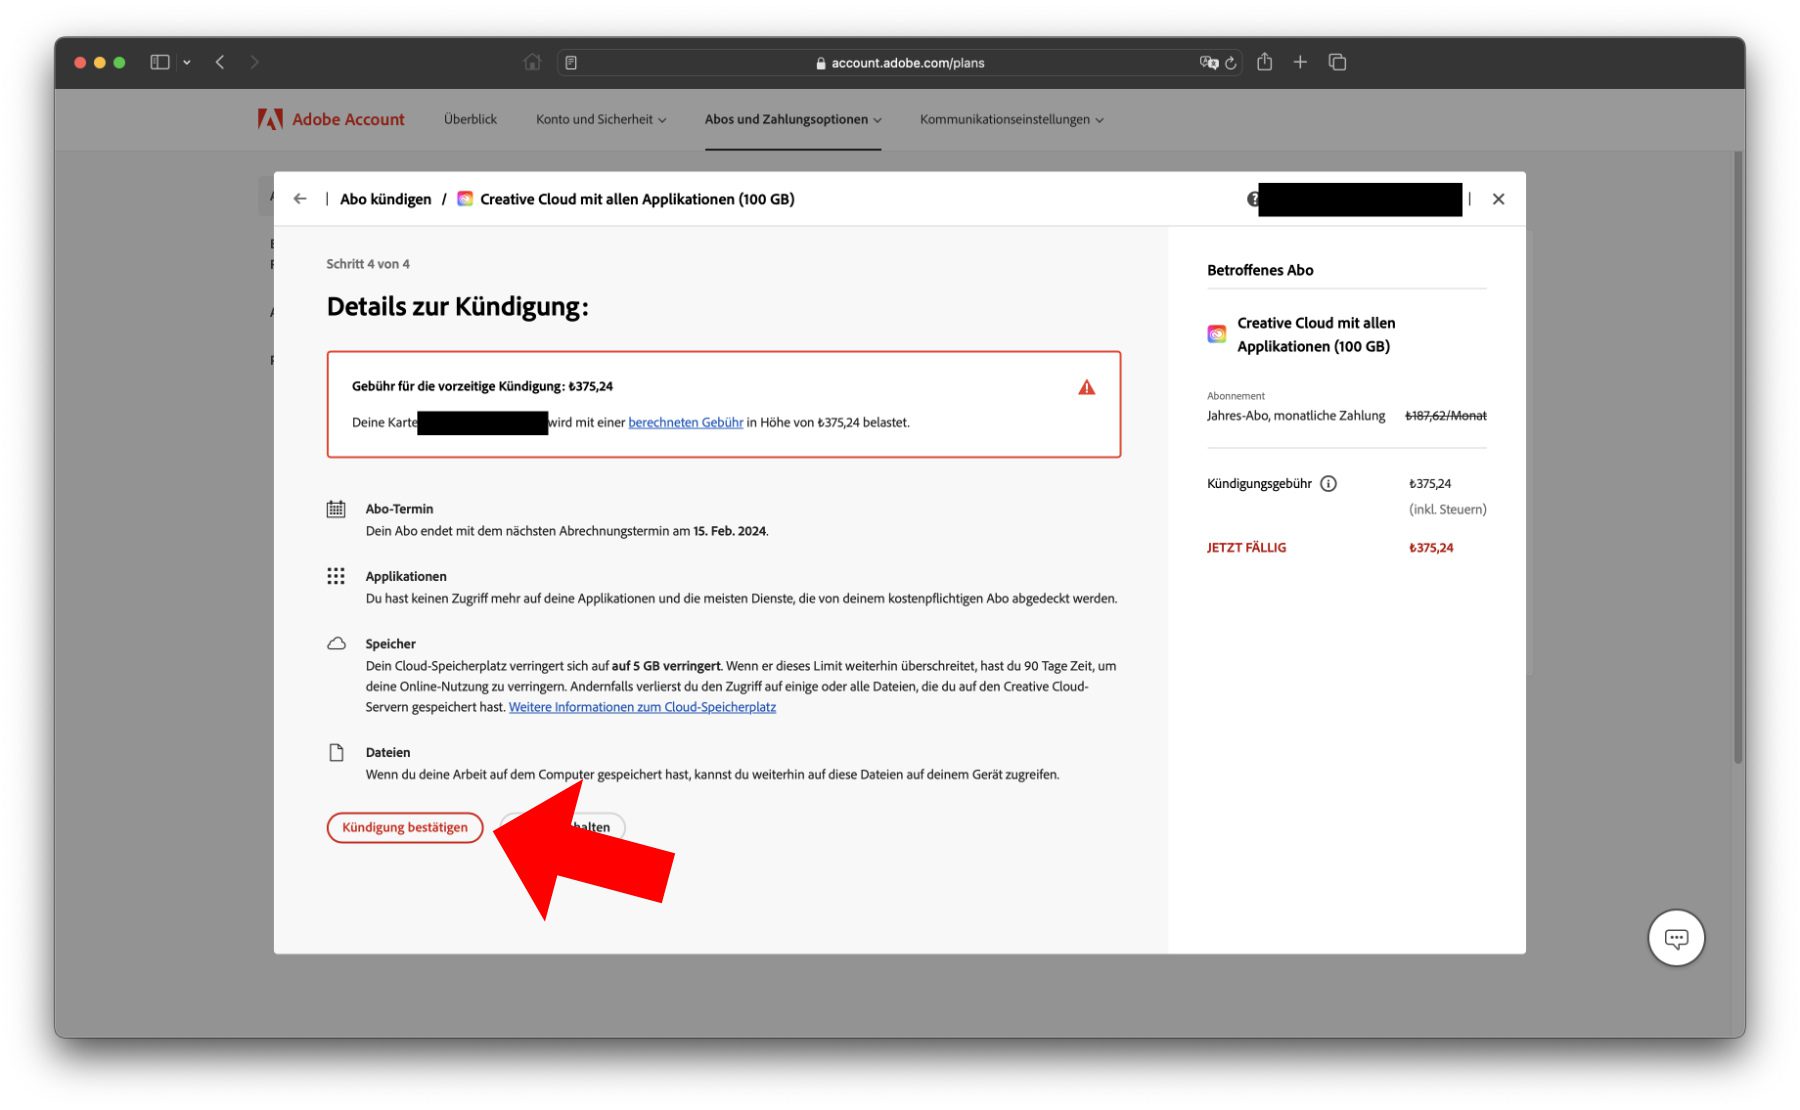This screenshot has width=1800, height=1110.
Task: Click the page reload icon
Action: coord(1231,63)
